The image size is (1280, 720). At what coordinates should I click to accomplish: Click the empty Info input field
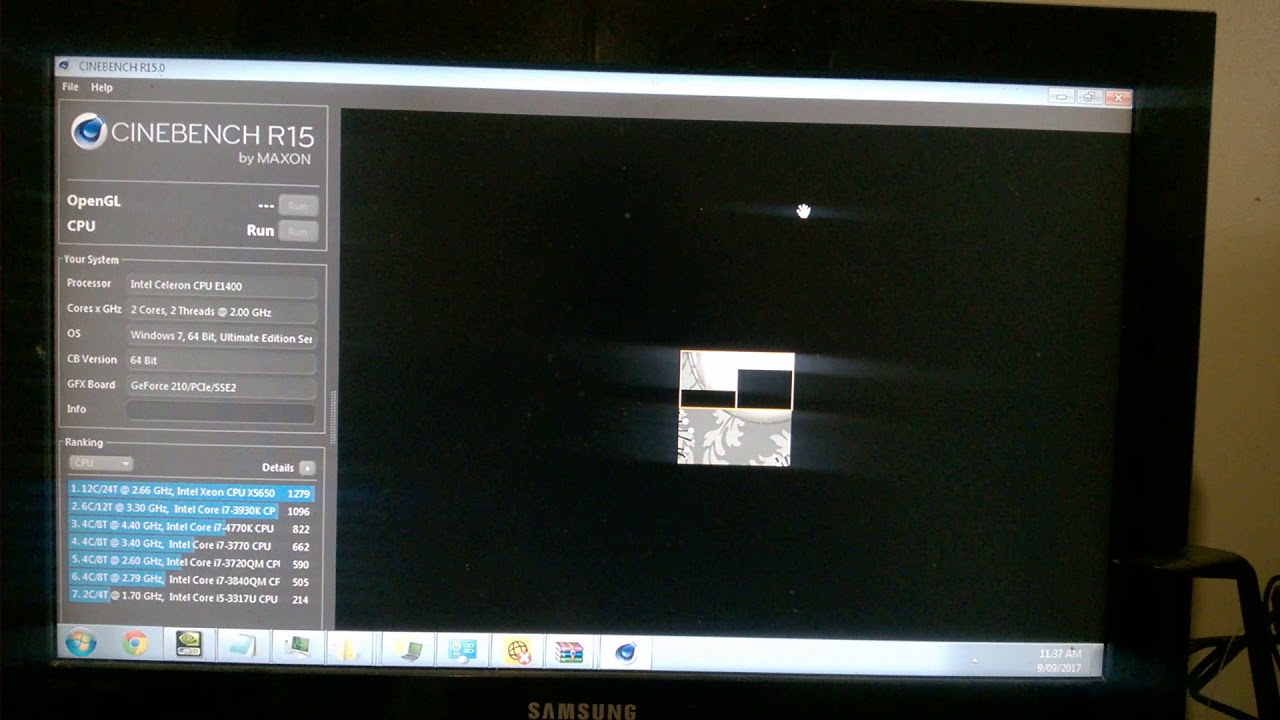pyautogui.click(x=221, y=410)
